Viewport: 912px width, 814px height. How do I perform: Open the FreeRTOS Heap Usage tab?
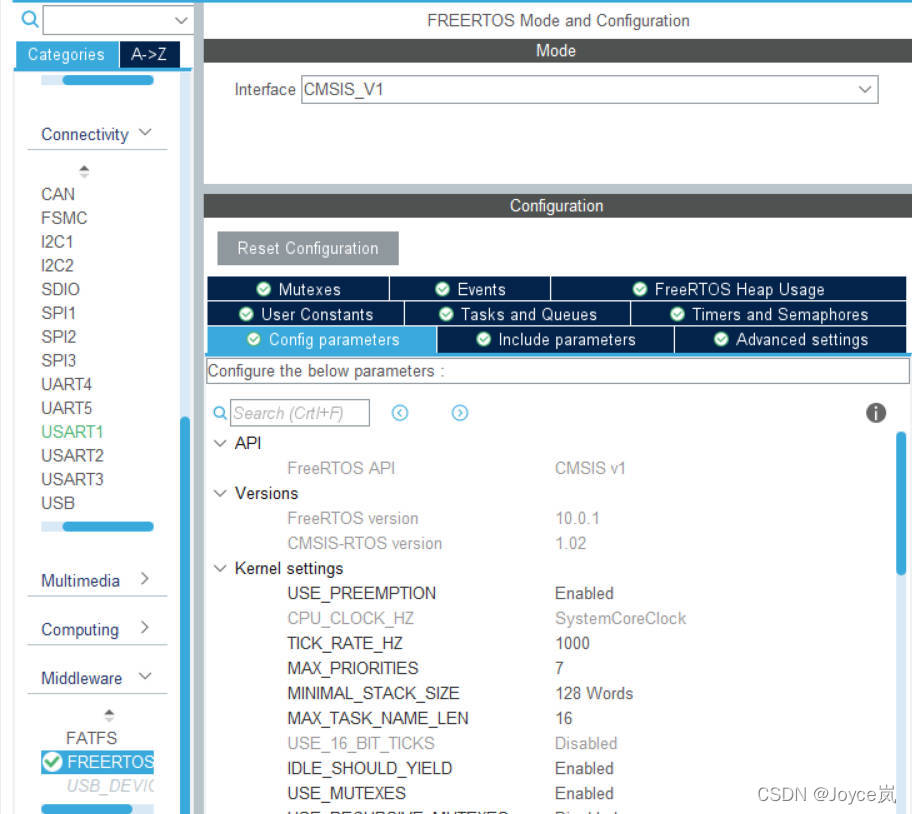[x=728, y=289]
